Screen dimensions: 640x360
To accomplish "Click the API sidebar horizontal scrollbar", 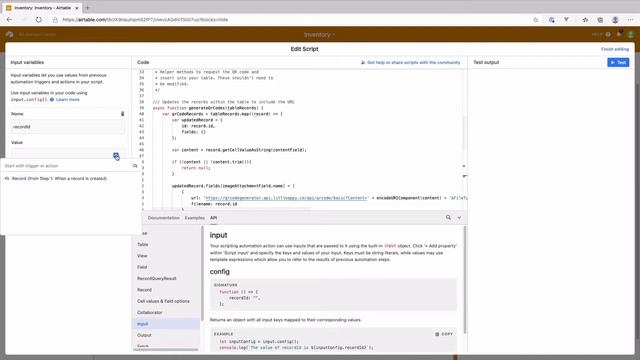I will [166, 350].
